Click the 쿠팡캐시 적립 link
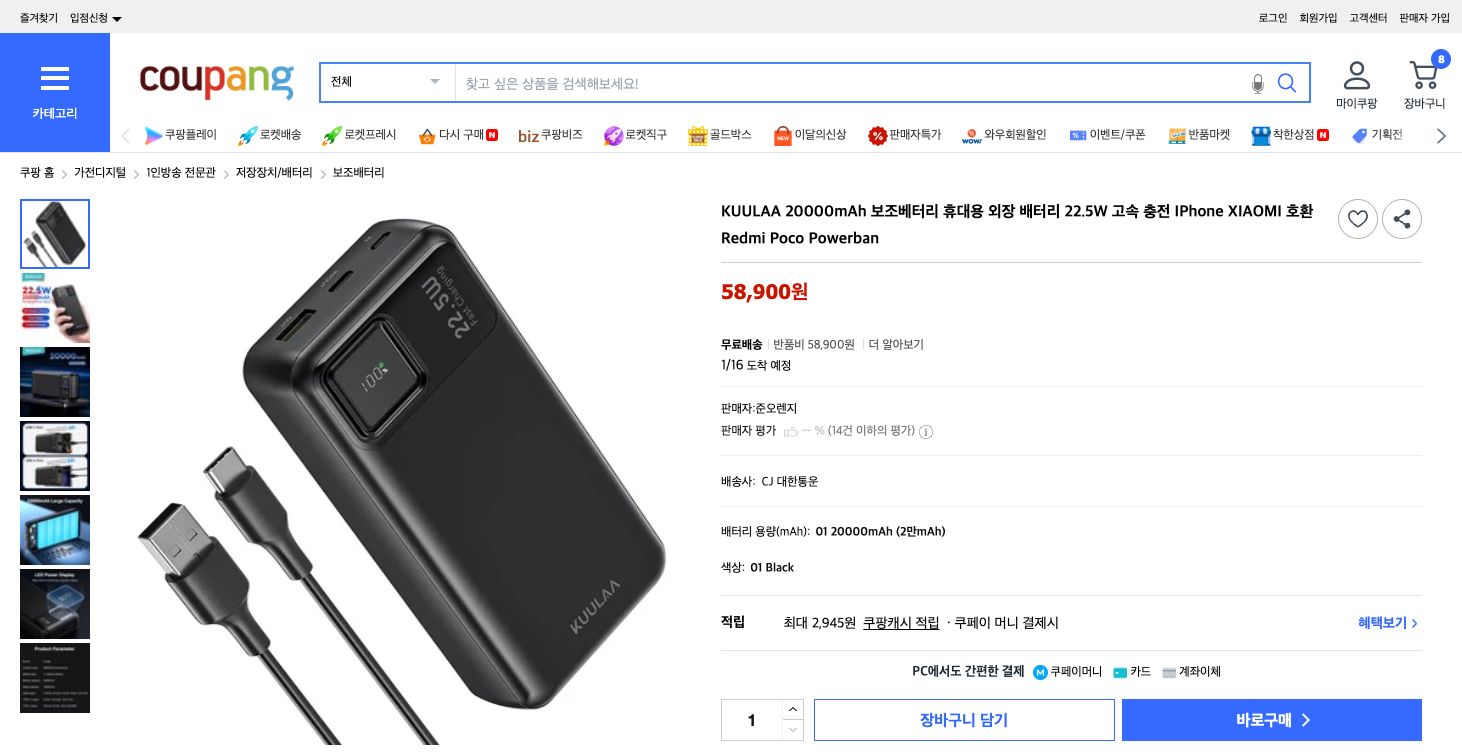Screen dimensions: 1462x752 tap(901, 623)
